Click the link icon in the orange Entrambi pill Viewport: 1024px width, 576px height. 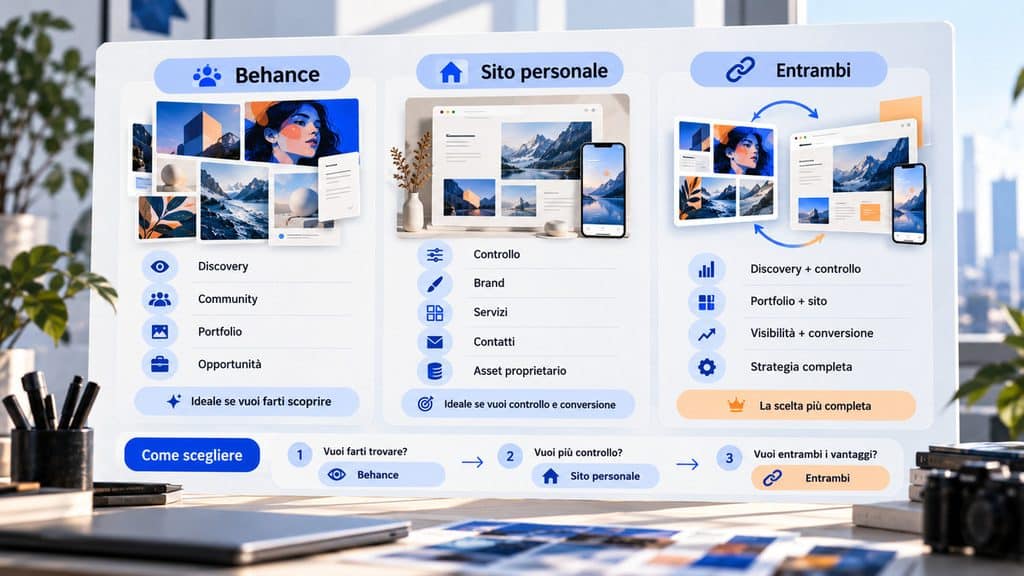click(773, 478)
